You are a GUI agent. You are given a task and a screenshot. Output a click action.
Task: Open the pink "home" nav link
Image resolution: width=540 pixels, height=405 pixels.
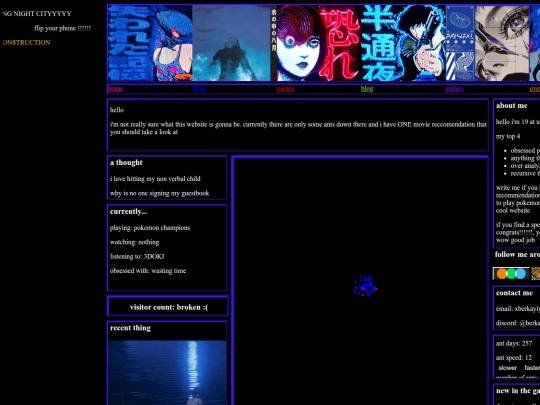click(x=115, y=89)
